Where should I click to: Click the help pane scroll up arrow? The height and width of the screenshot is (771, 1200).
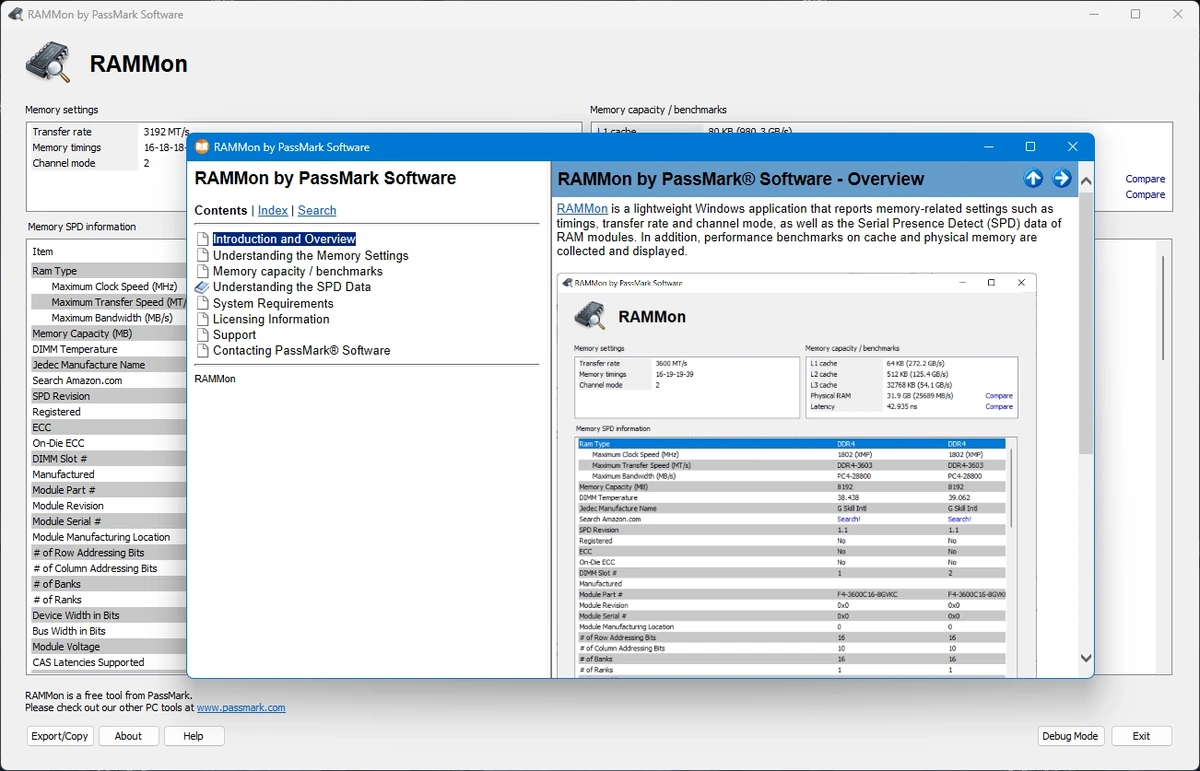[x=1086, y=181]
